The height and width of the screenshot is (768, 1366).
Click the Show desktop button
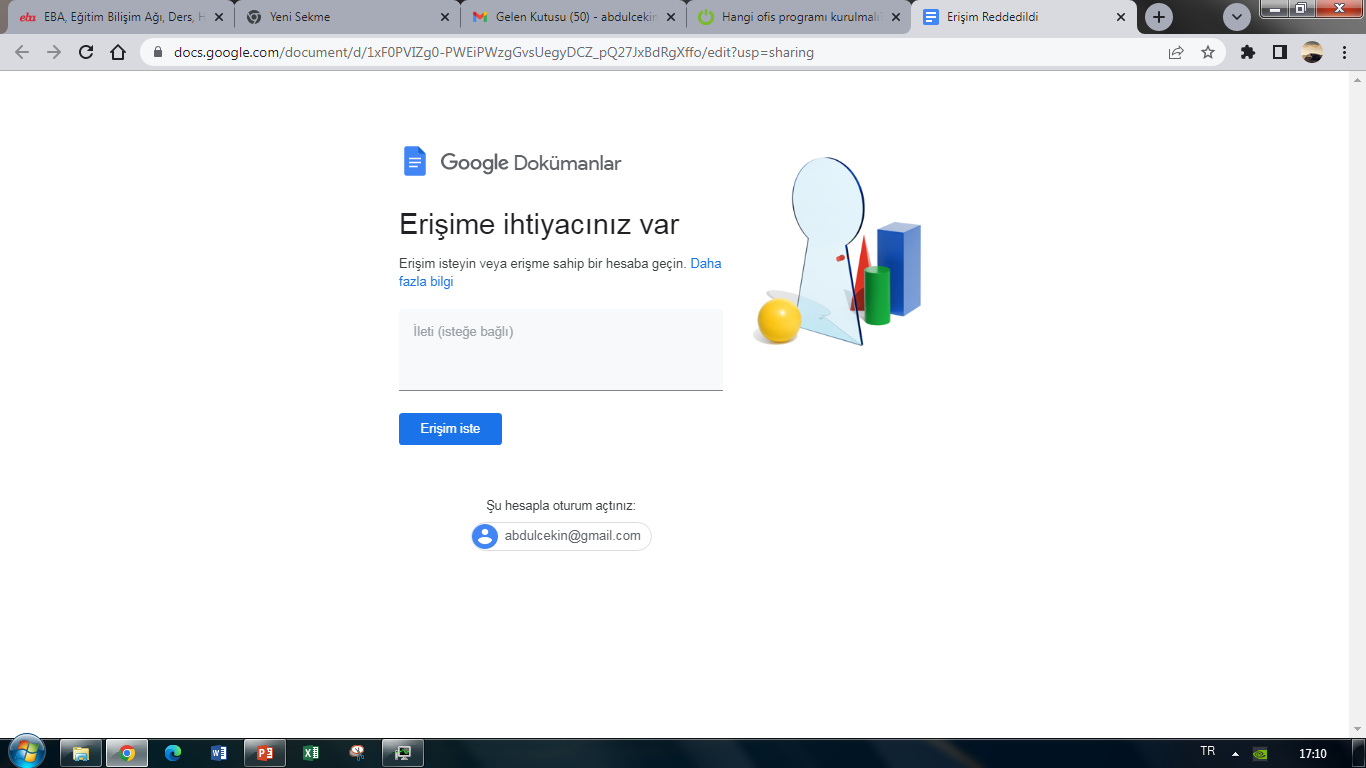coord(1359,753)
